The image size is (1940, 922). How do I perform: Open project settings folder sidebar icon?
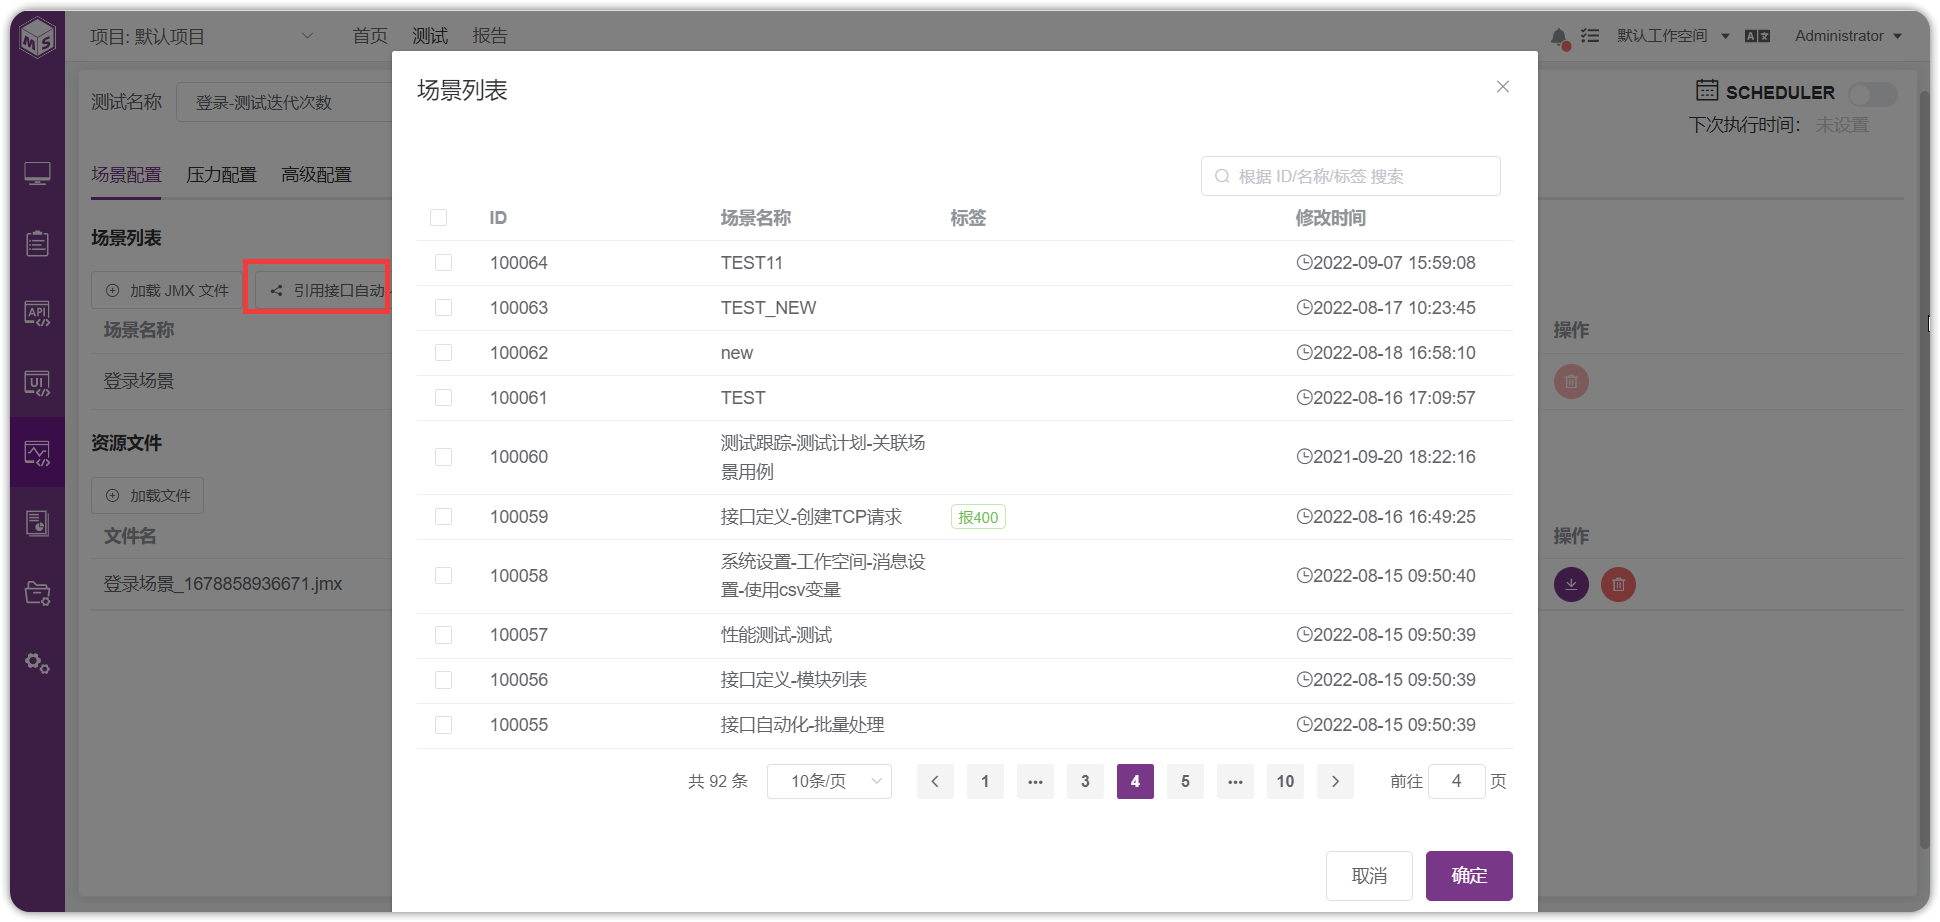pos(37,593)
